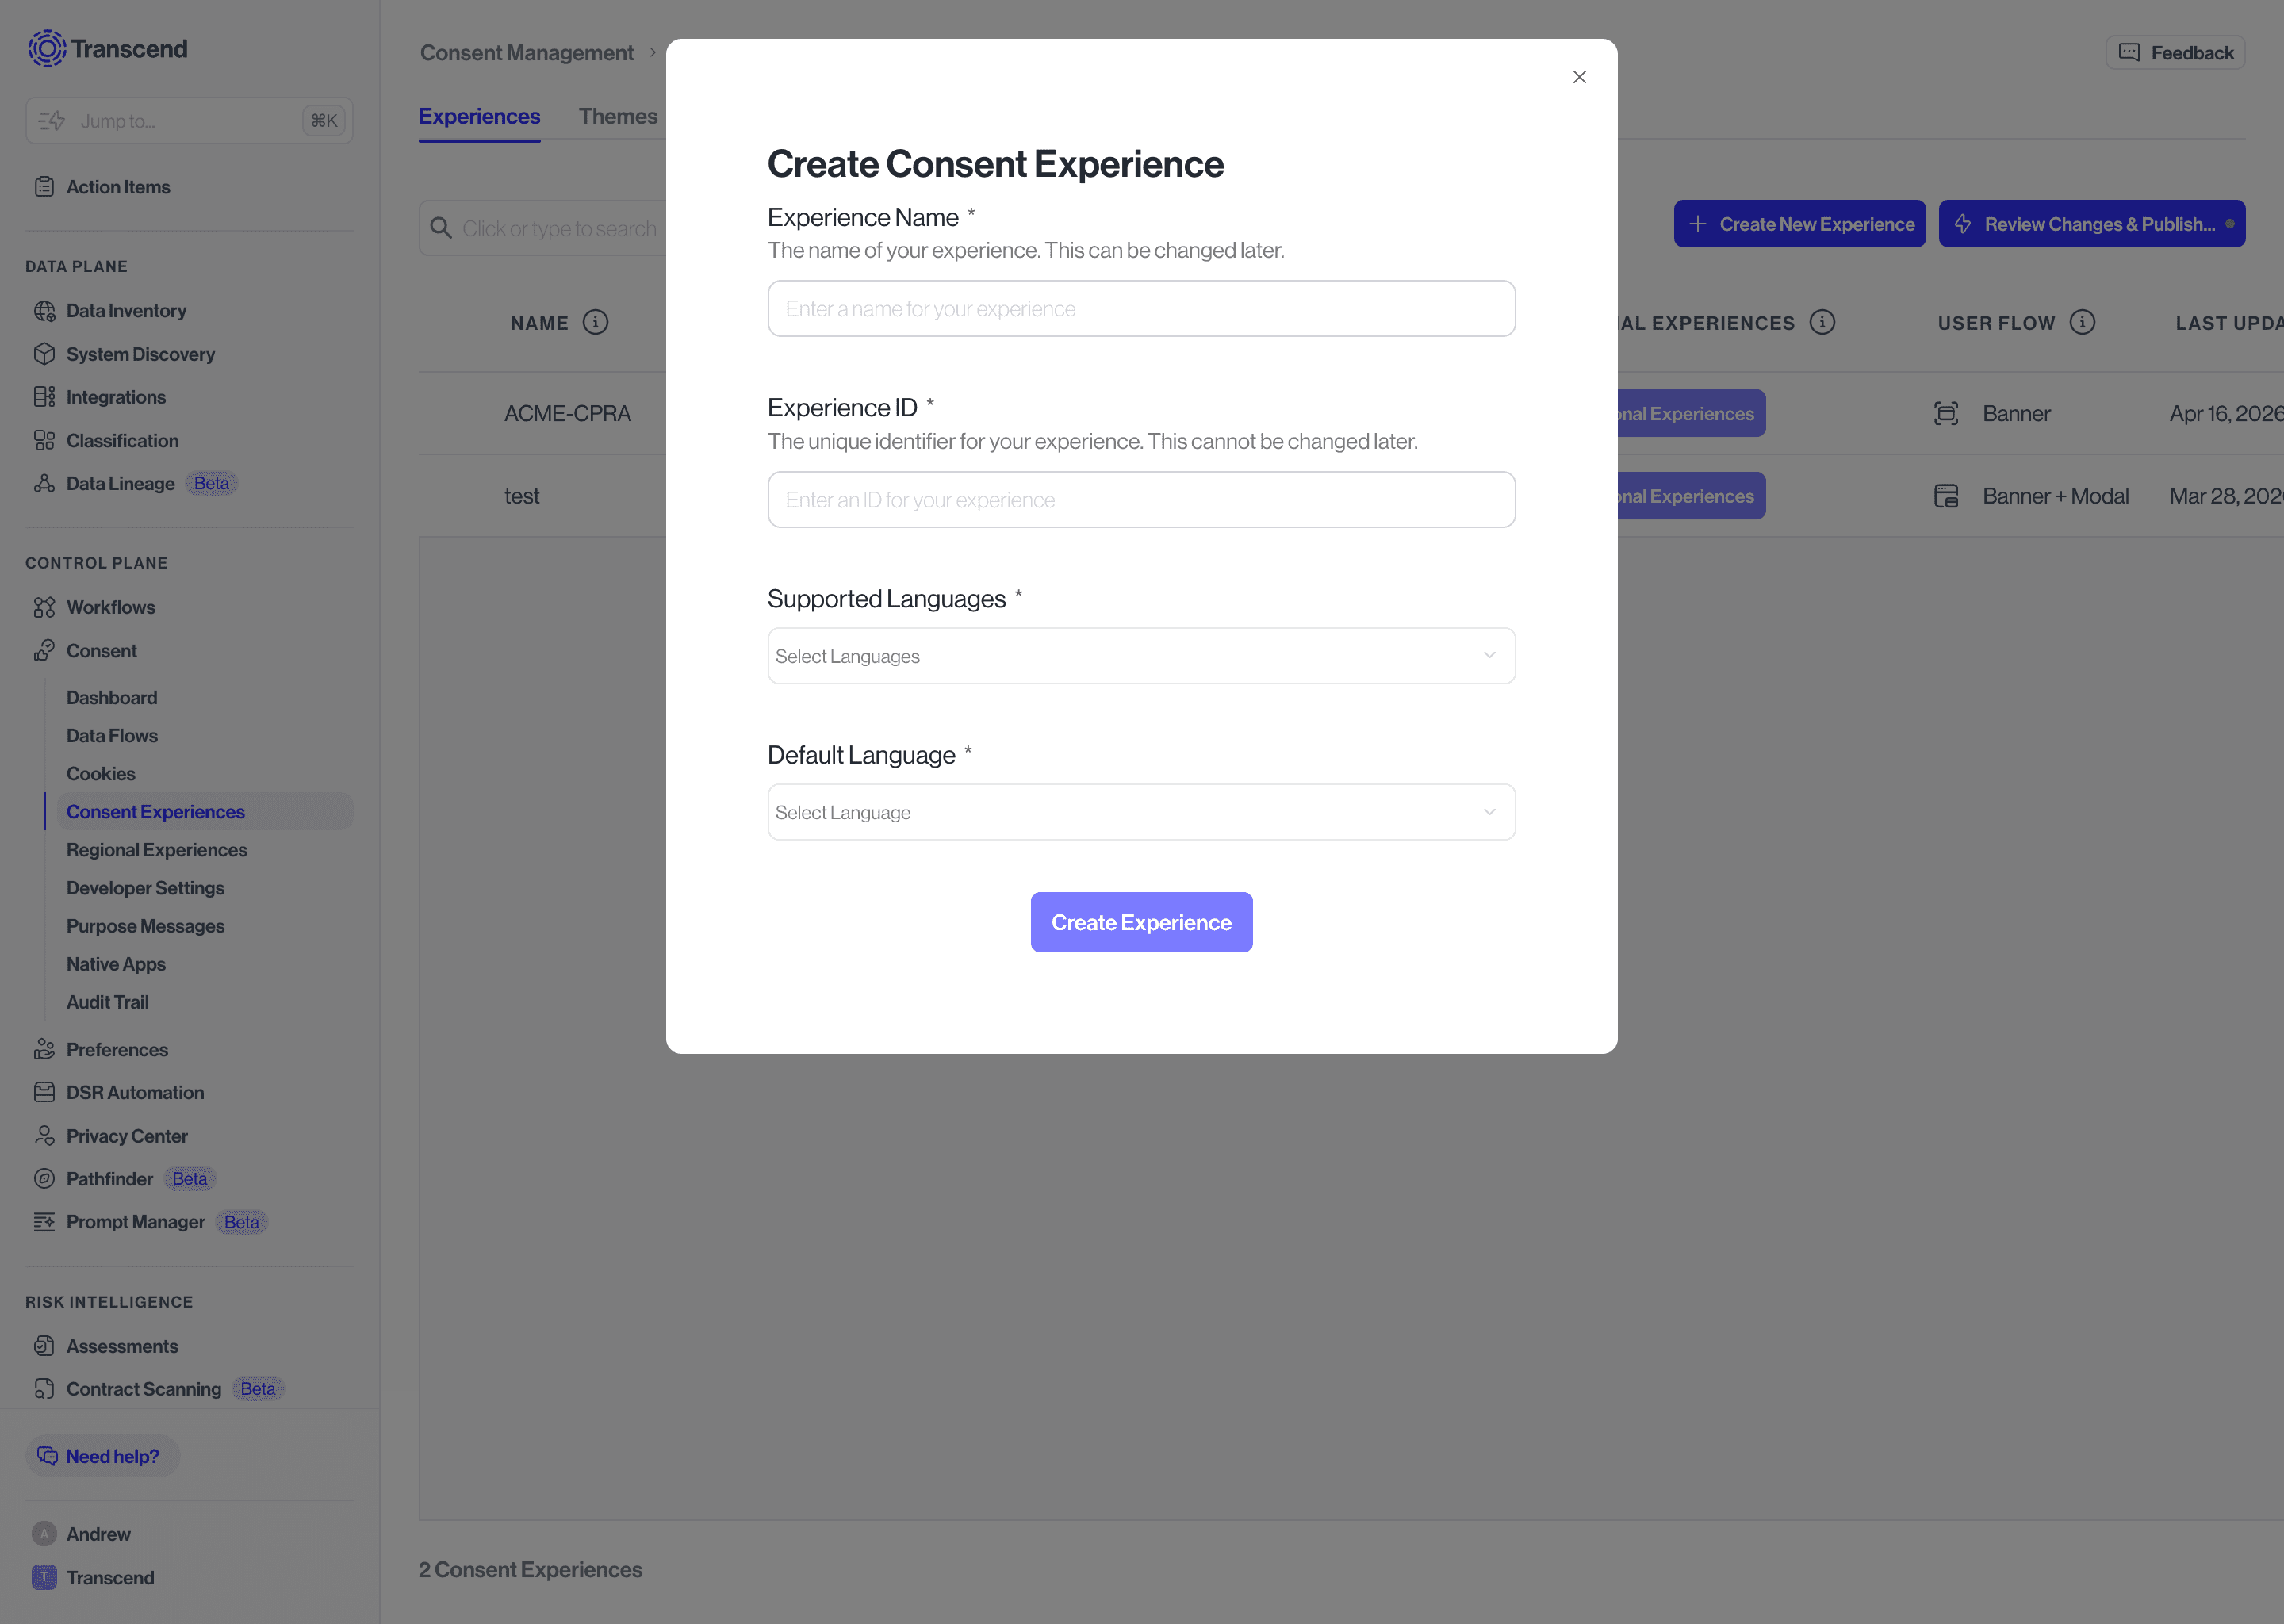Click the USER FLOW column info icon
Viewport: 2284px width, 1624px height.
tap(2083, 322)
